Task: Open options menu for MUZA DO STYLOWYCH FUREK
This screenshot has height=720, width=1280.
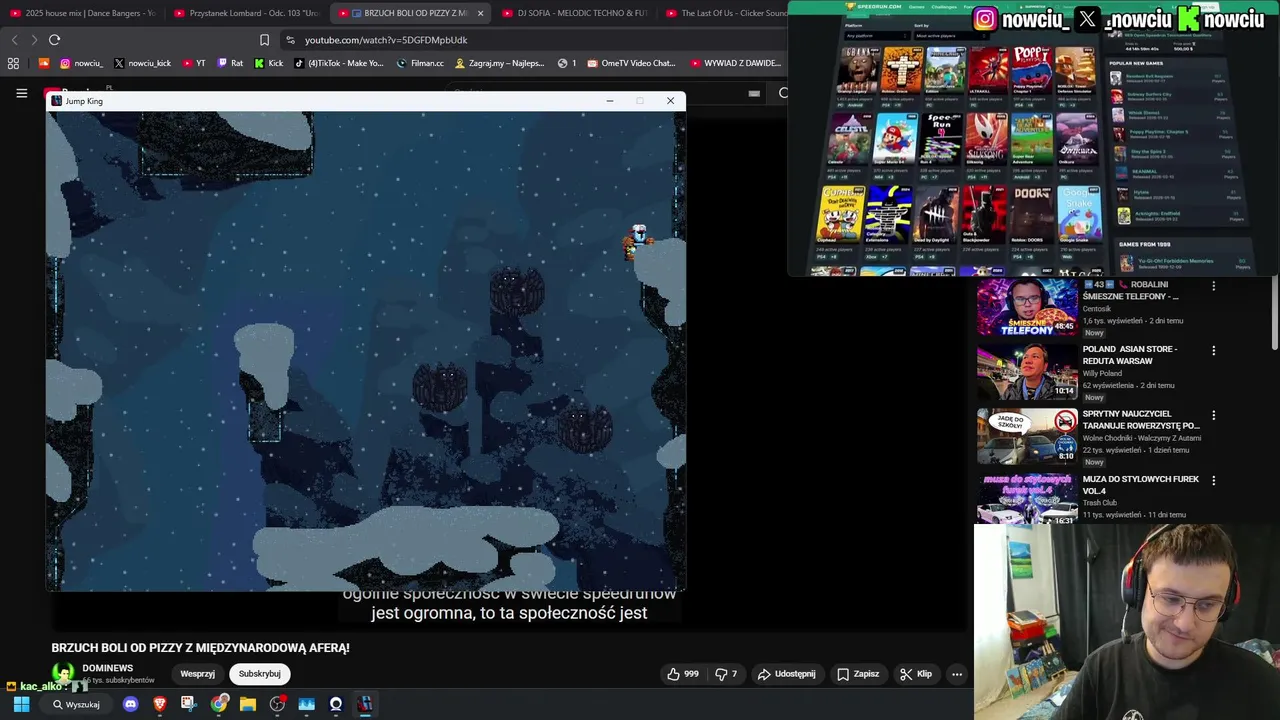Action: tap(1214, 480)
